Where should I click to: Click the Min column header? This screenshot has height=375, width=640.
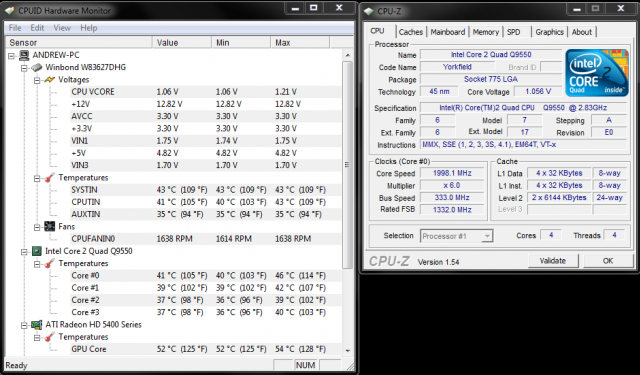tap(241, 42)
